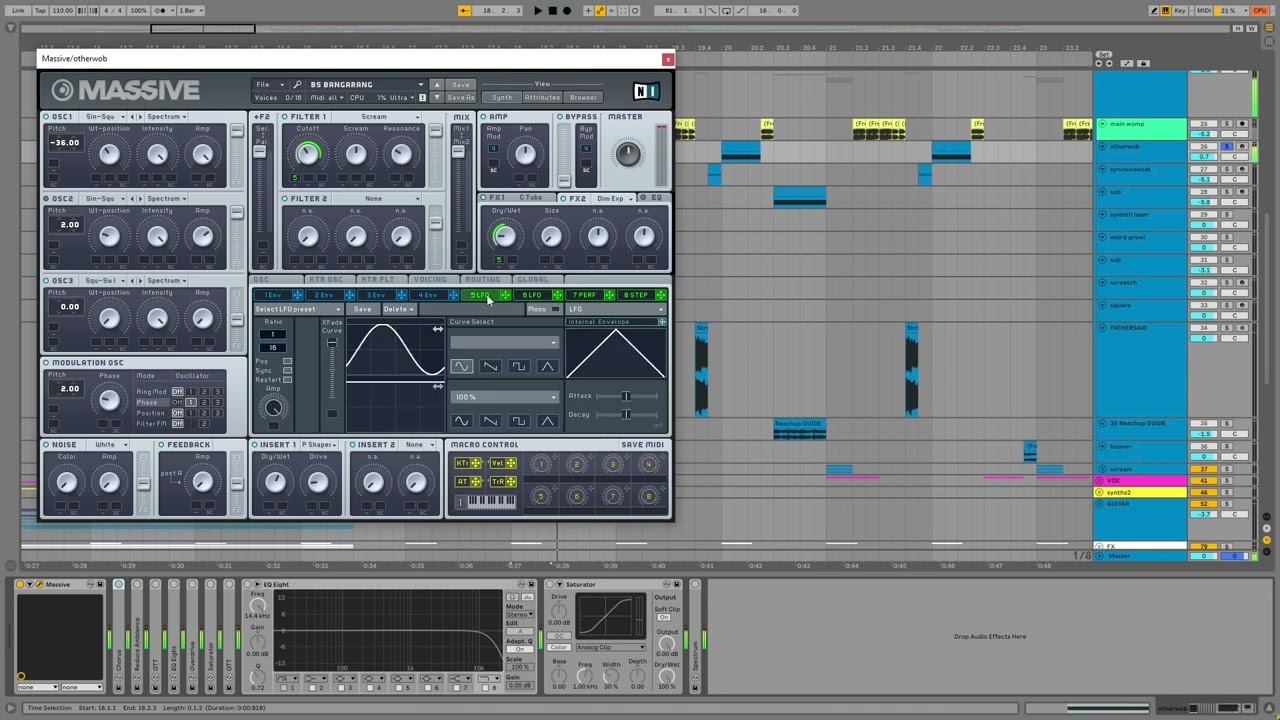
Task: Toggle Saturator Soft Clip On button
Action: tap(664, 617)
